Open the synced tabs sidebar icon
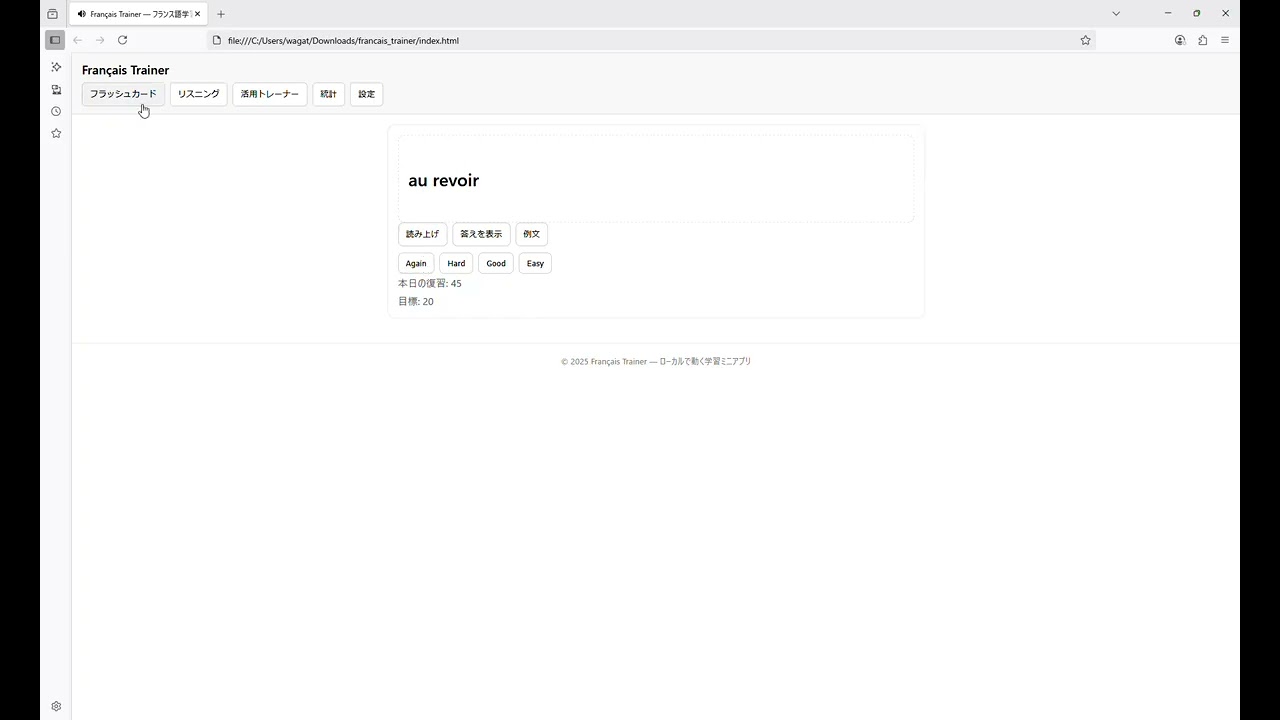Screen dimensions: 1280x720 56,89
